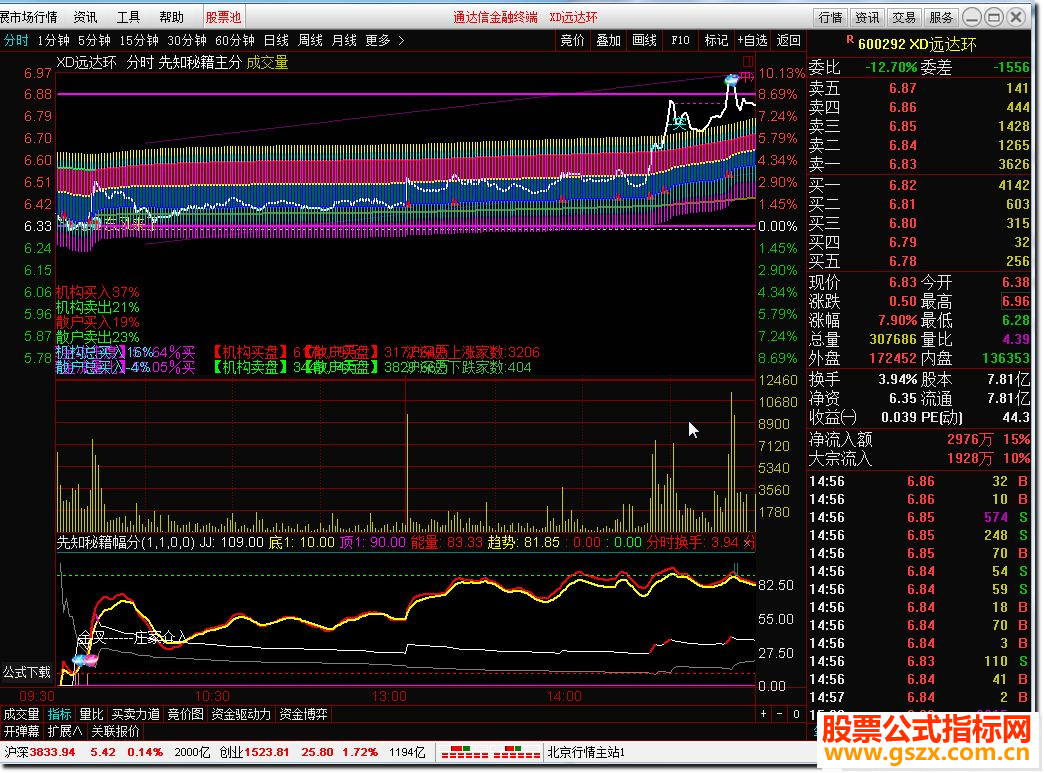Screen dimensions: 1044x773
Task: Switch to the 60分钟 period tab
Action: (235, 41)
